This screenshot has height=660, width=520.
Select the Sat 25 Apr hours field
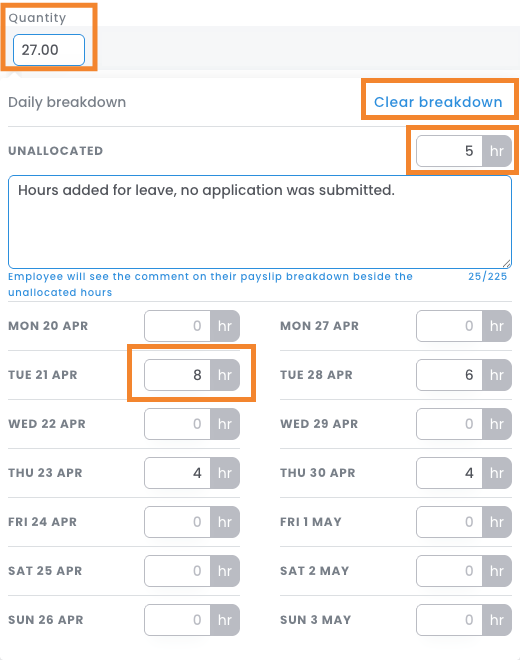(x=177, y=571)
